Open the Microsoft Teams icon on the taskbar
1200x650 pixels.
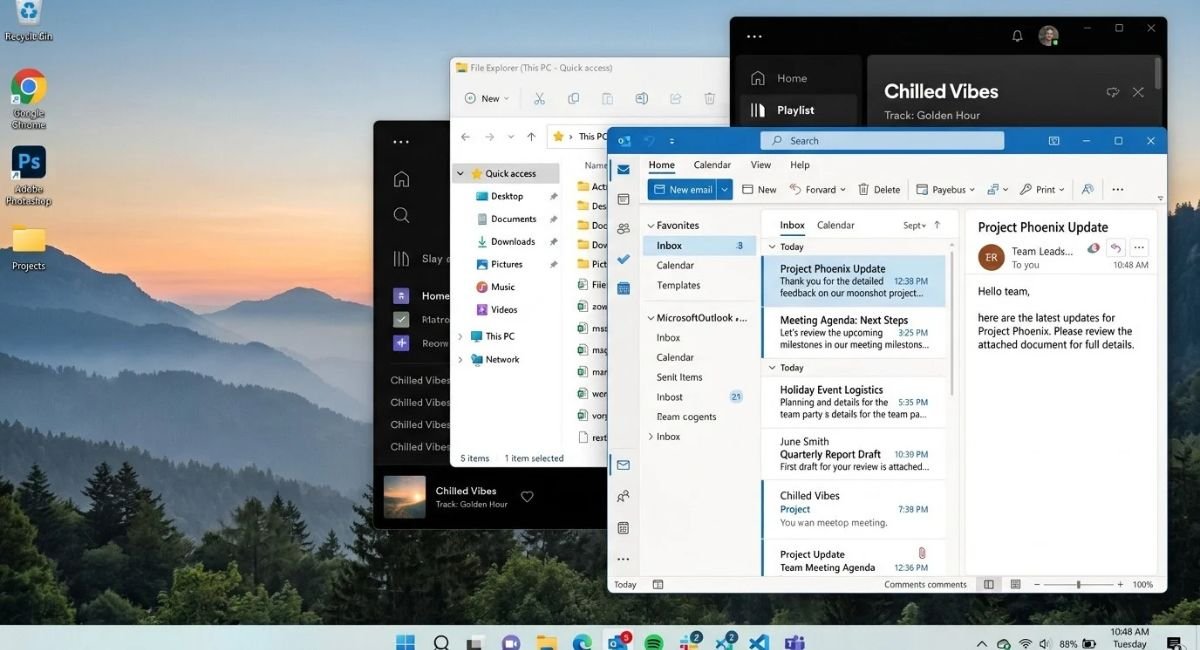pos(795,642)
